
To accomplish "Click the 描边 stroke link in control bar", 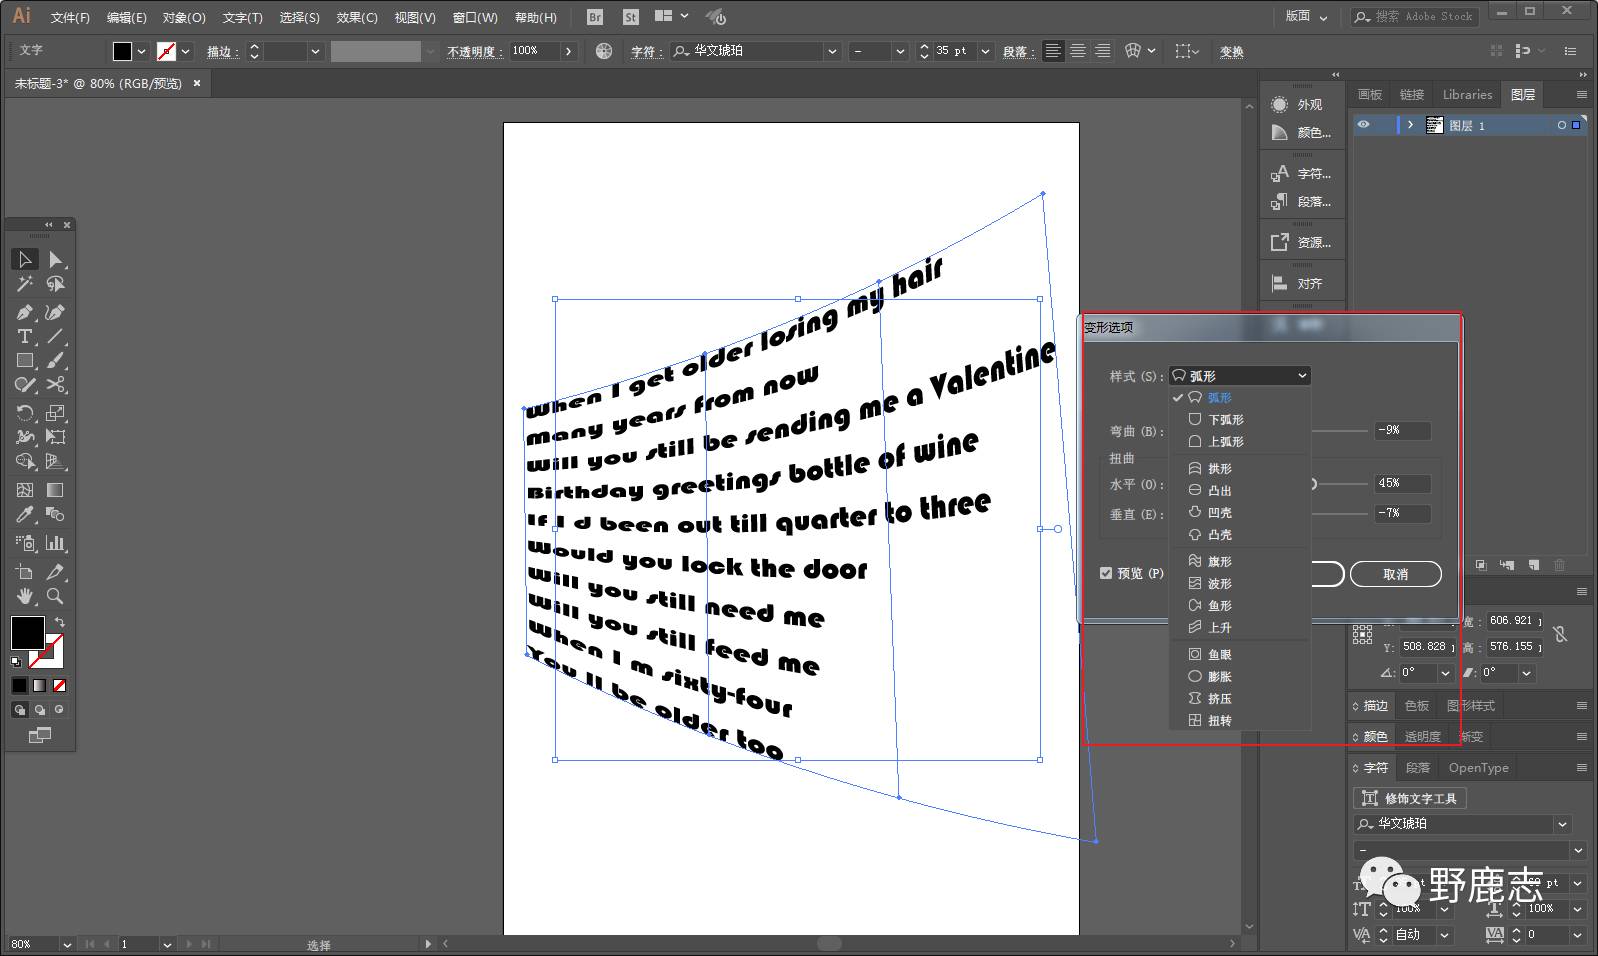I will (x=222, y=51).
